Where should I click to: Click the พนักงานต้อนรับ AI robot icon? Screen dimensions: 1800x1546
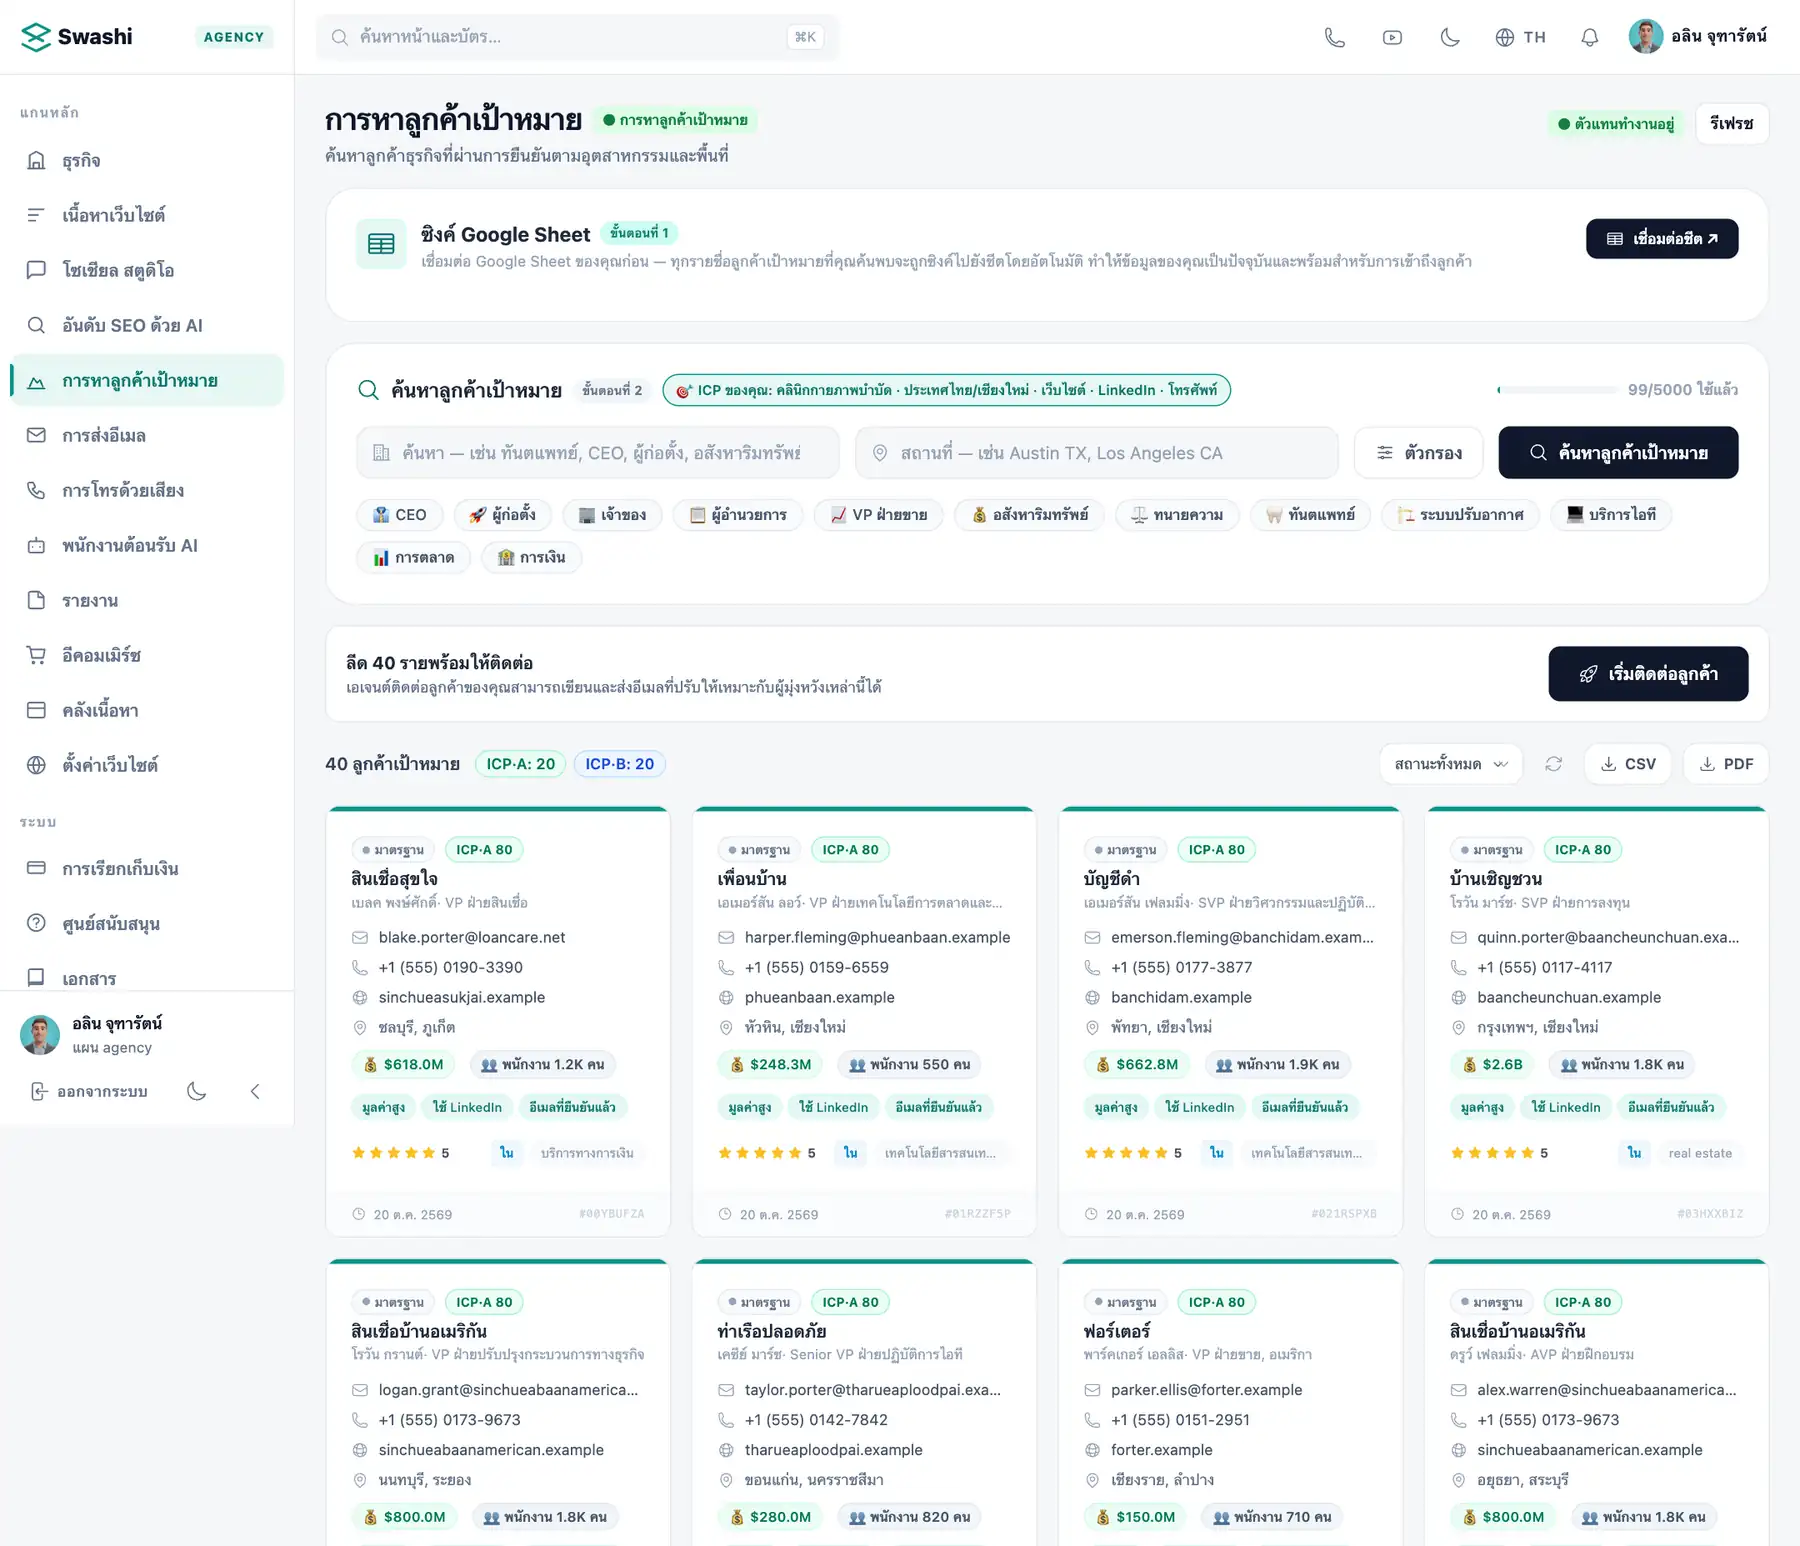pyautogui.click(x=36, y=545)
